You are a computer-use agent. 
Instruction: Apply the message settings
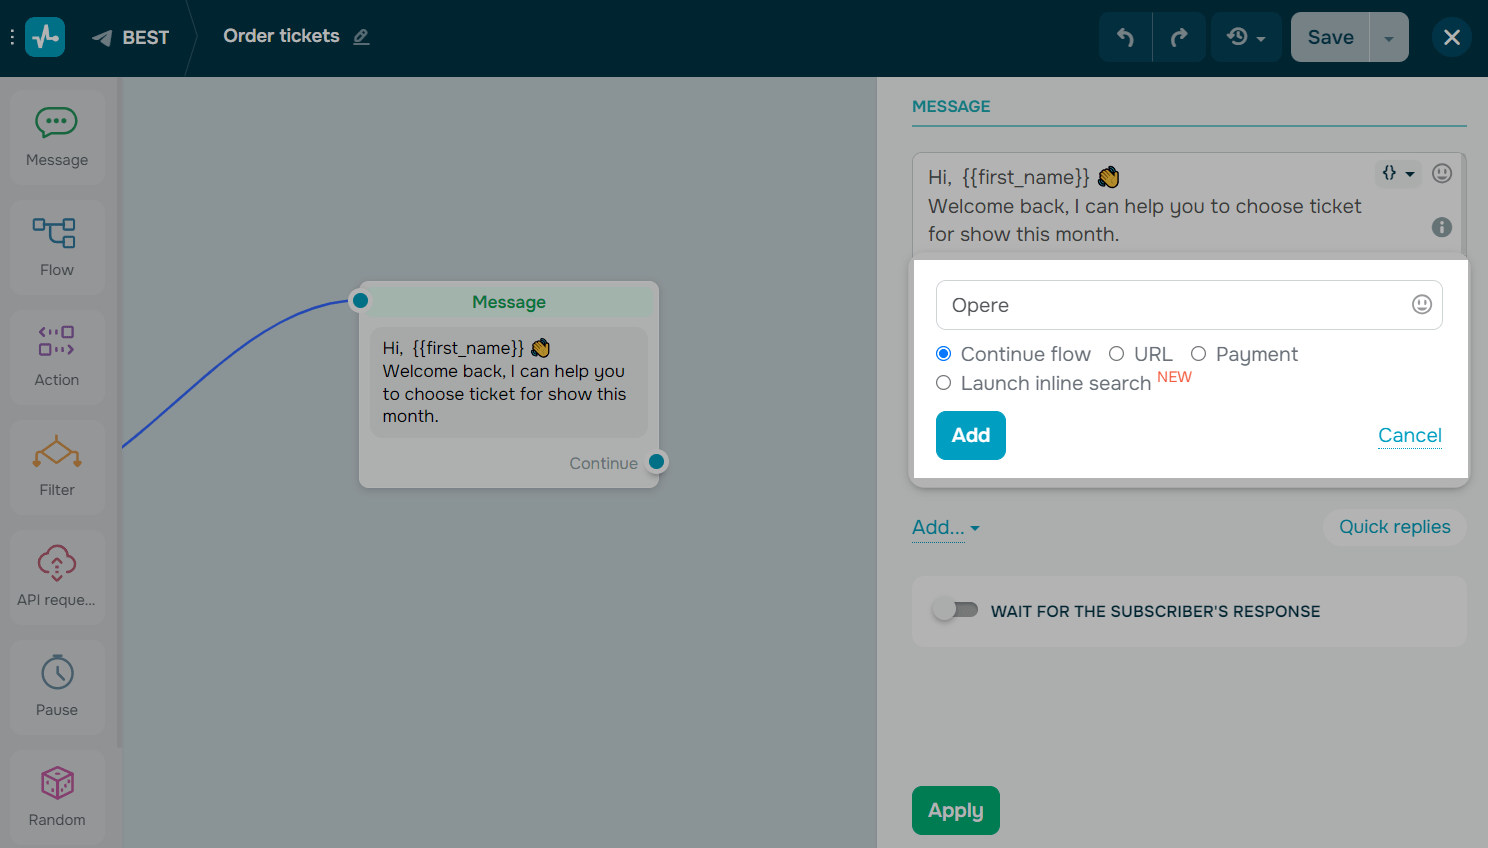point(956,811)
